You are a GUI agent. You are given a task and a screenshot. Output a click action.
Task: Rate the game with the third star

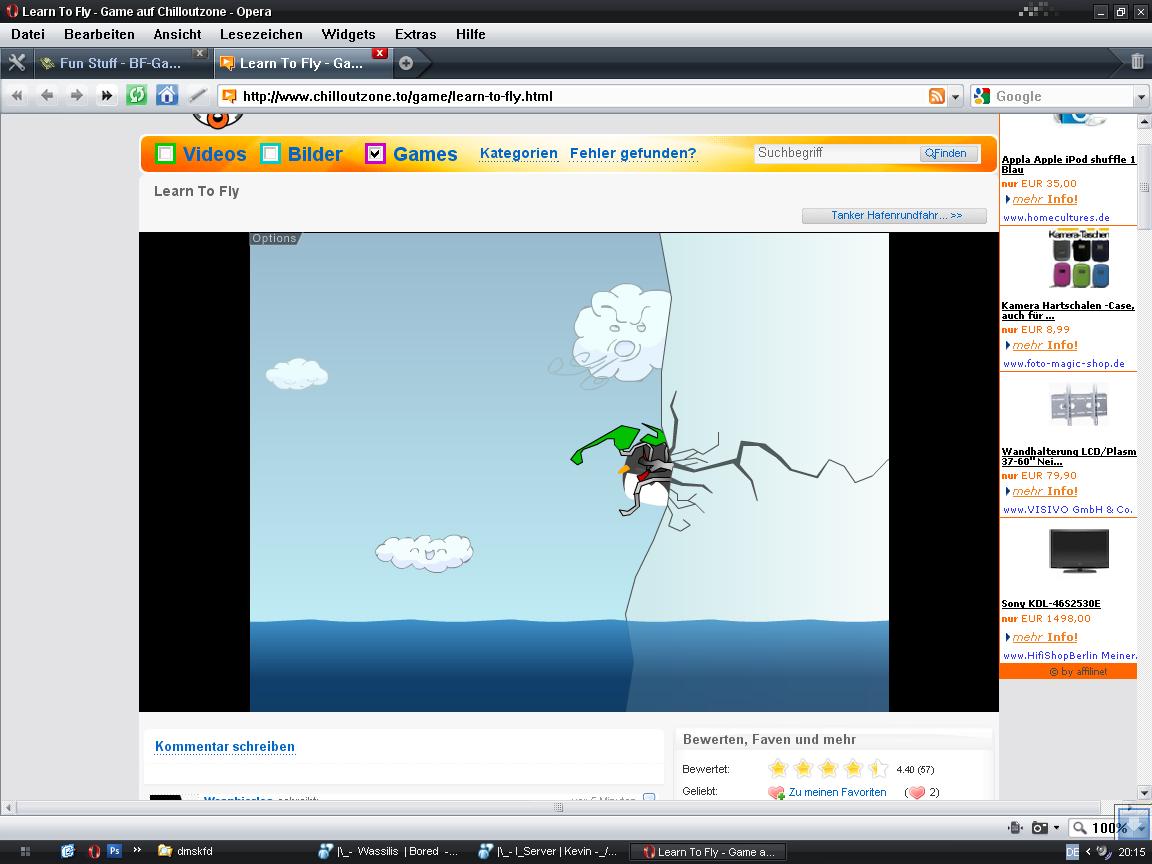(x=828, y=769)
